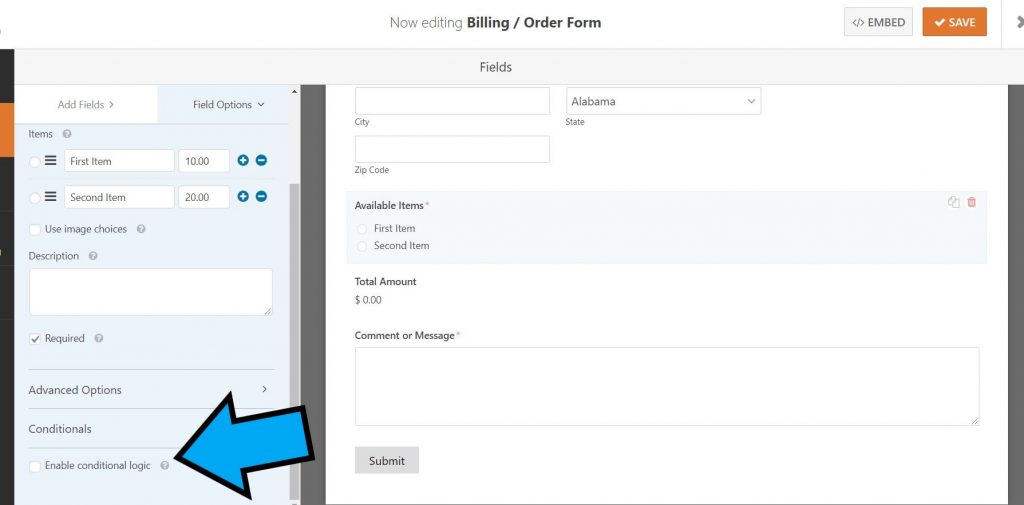Open the Items help tooltip icon
The height and width of the screenshot is (505, 1024).
point(67,134)
